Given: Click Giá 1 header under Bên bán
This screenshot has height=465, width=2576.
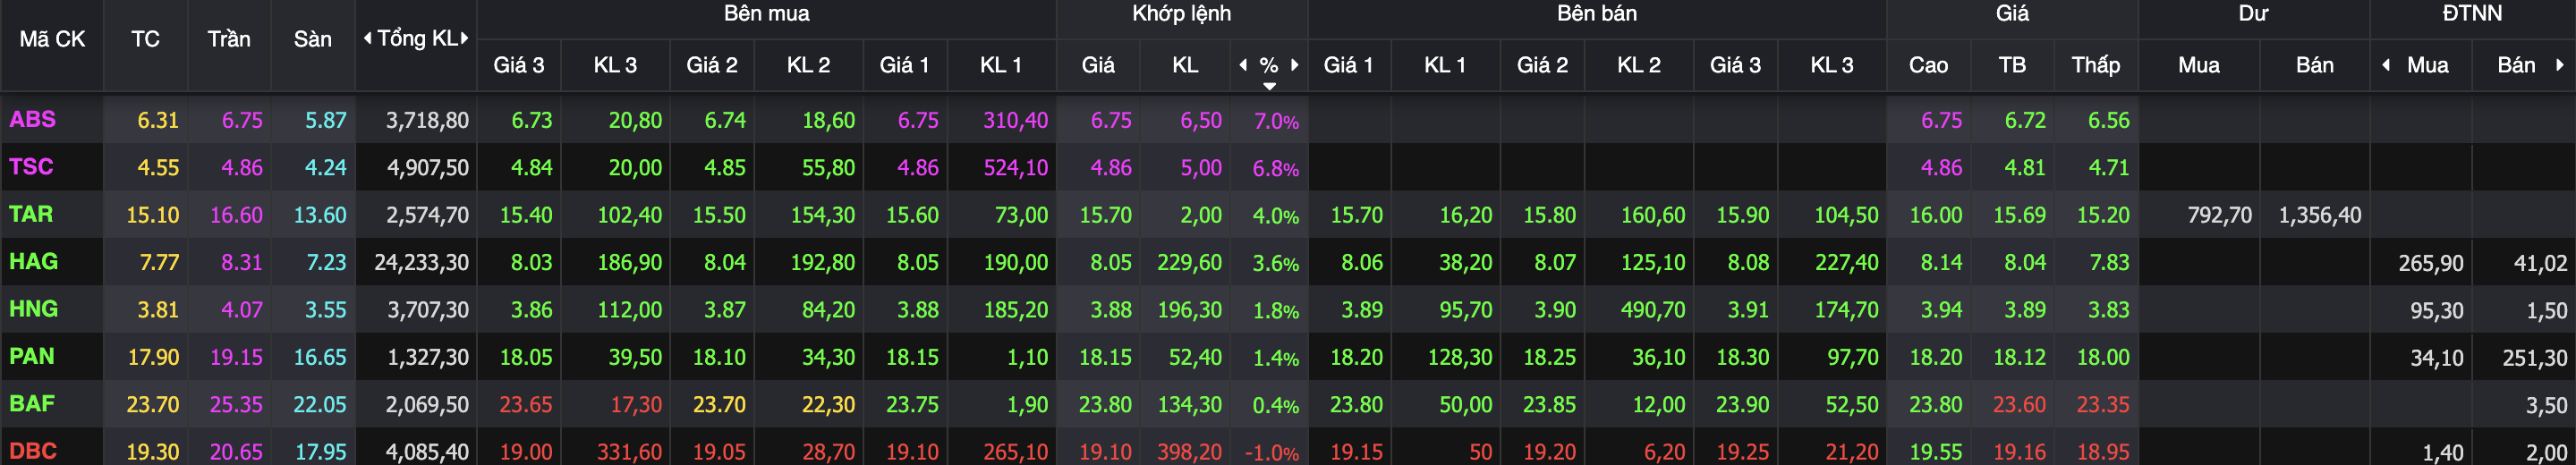Looking at the screenshot, I should coord(1349,65).
